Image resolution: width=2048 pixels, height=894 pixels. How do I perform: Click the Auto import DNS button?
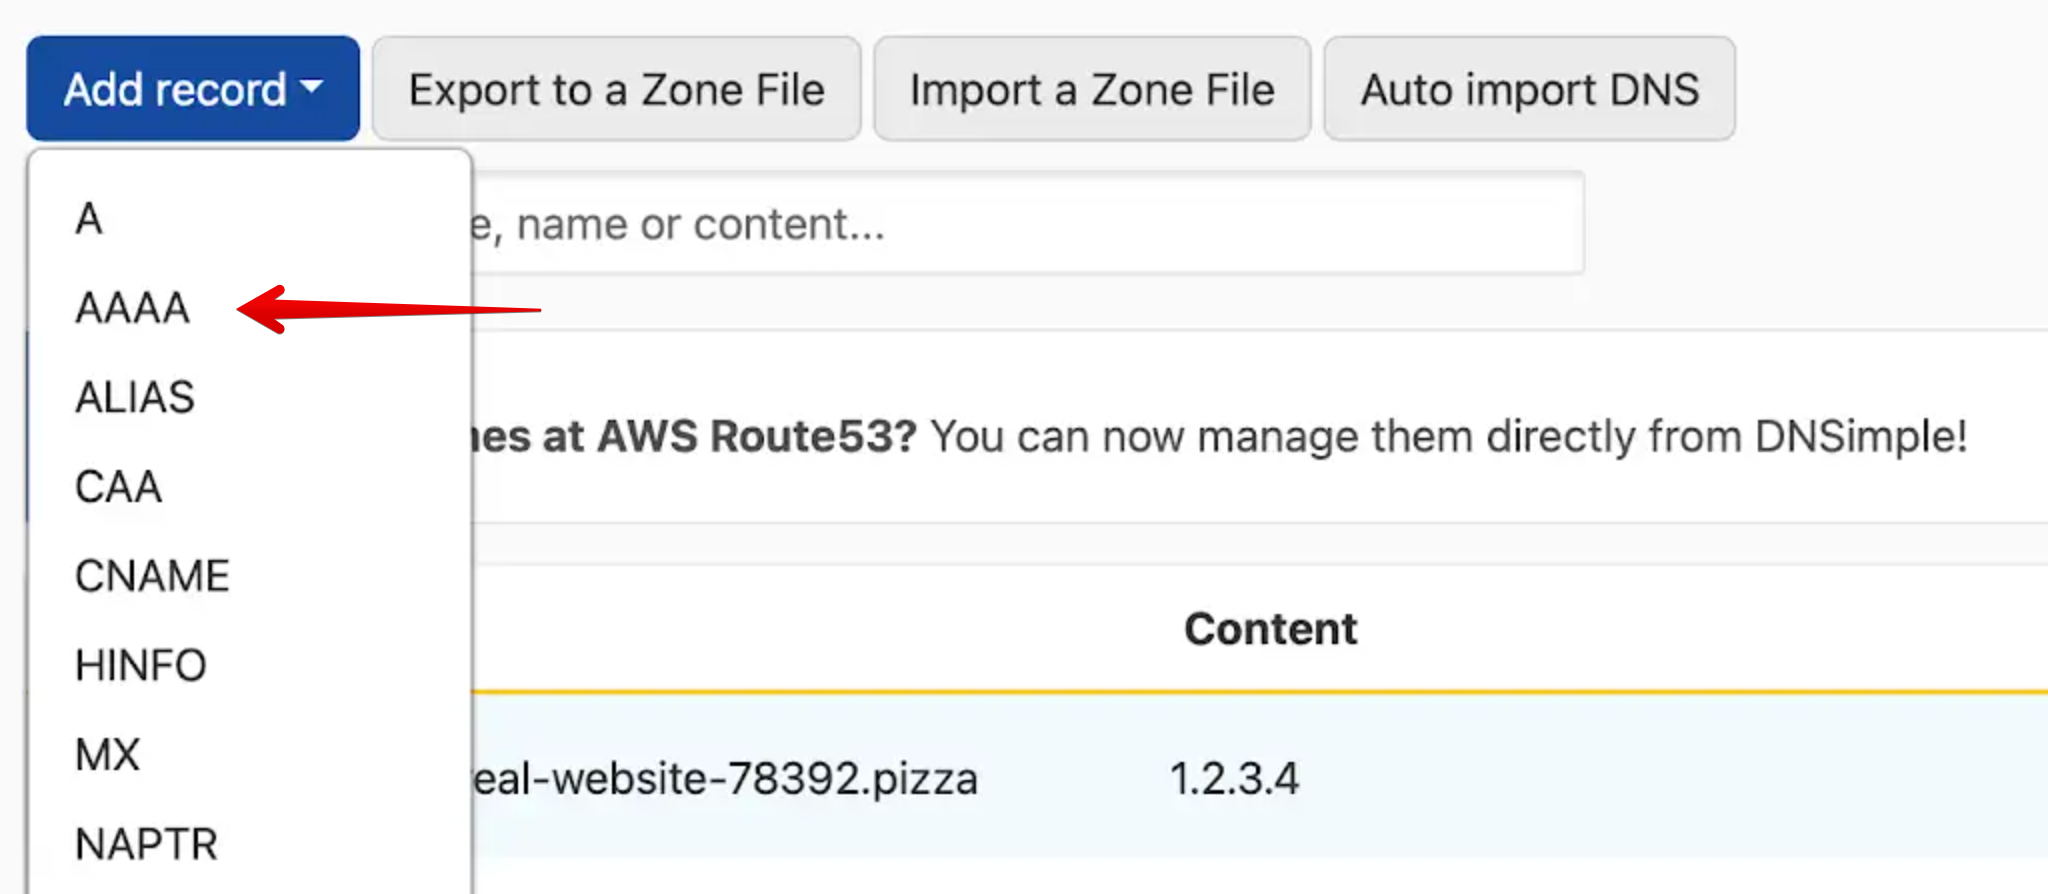[x=1529, y=89]
